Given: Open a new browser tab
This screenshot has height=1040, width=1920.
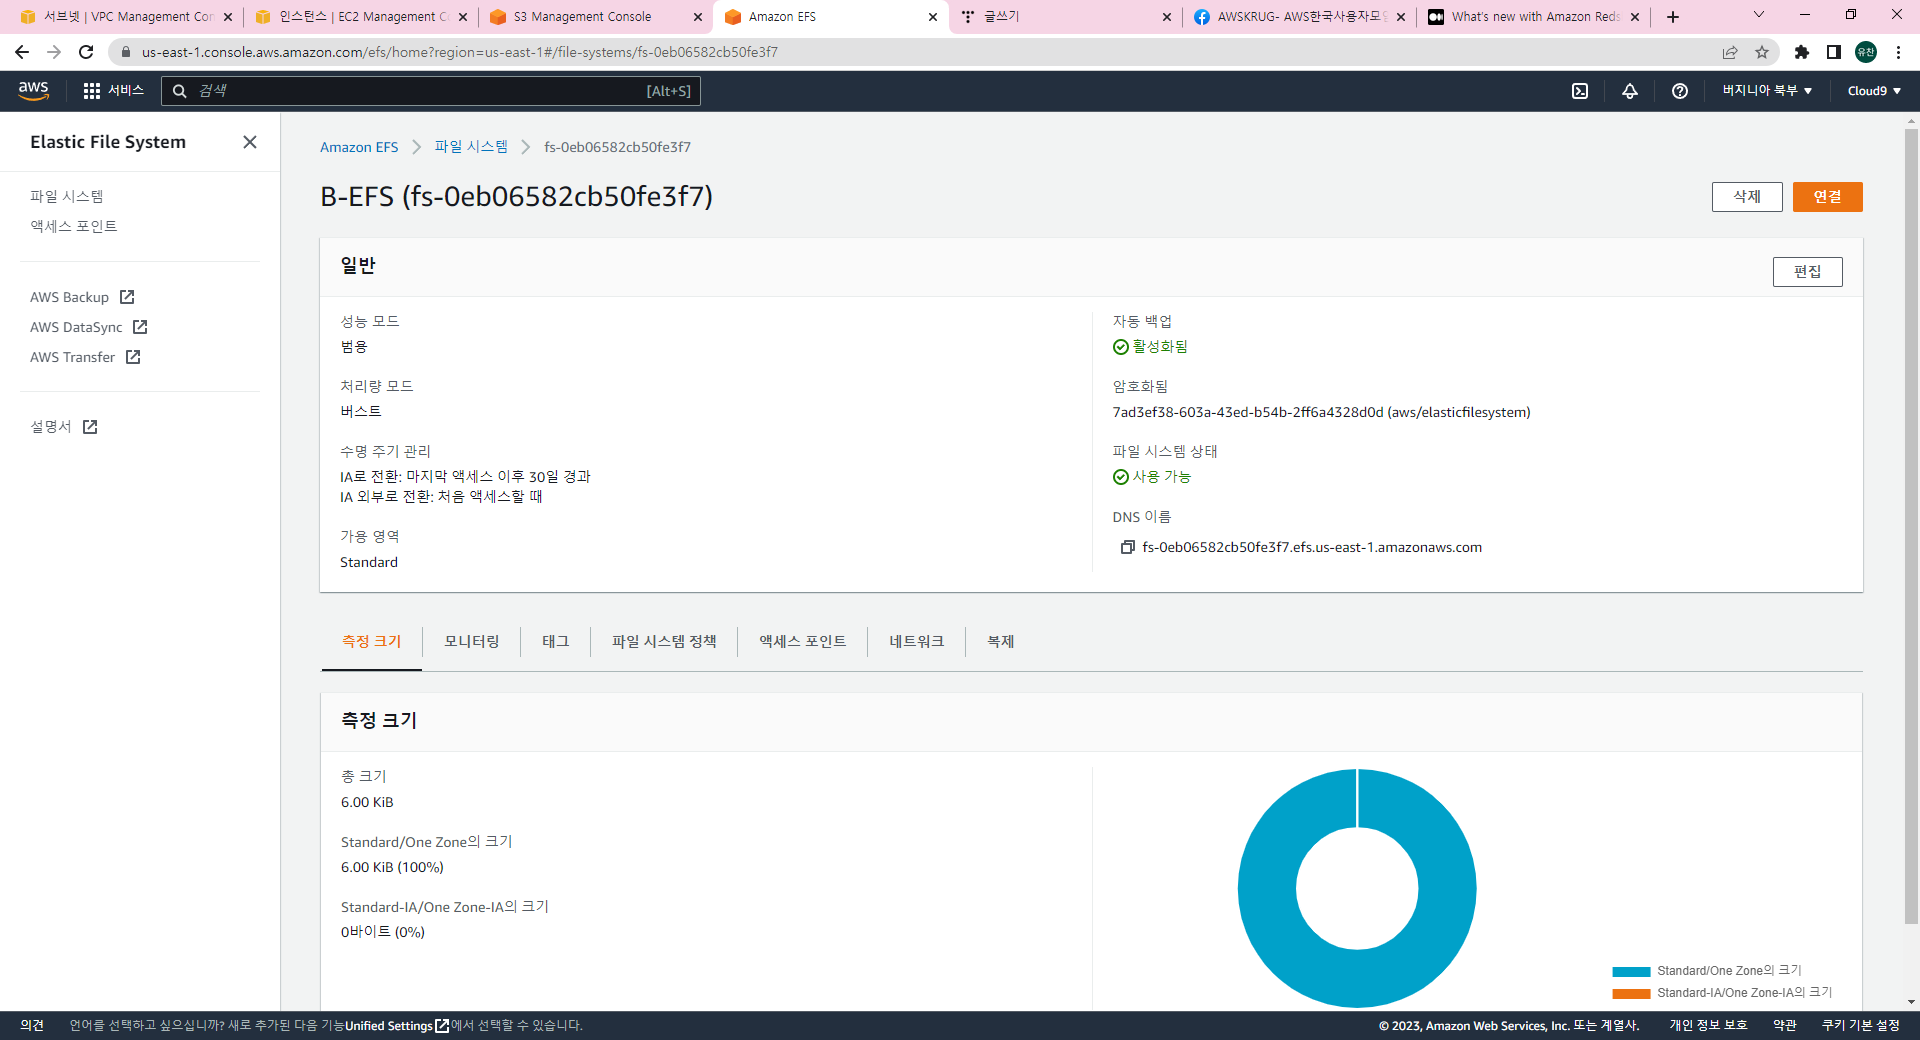Looking at the screenshot, I should click(x=1673, y=17).
